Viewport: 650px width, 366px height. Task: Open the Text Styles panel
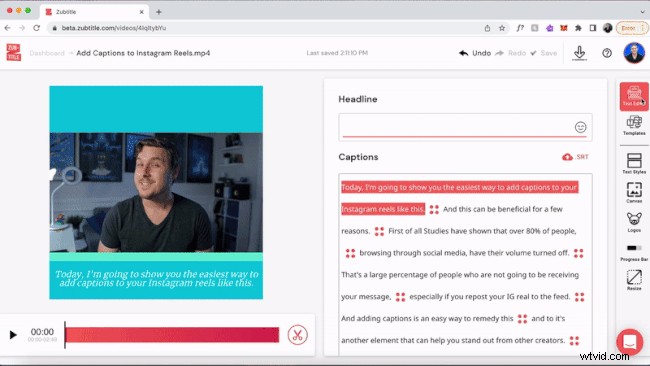tap(634, 163)
